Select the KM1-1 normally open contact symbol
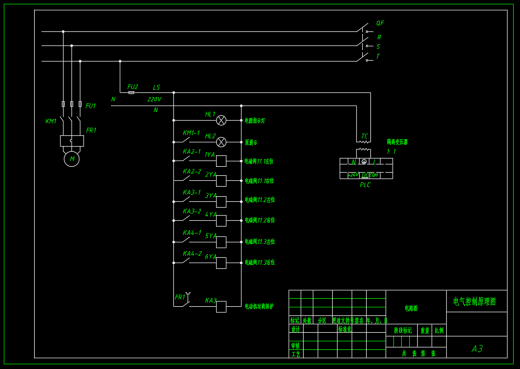This screenshot has width=520, height=369. [x=185, y=140]
